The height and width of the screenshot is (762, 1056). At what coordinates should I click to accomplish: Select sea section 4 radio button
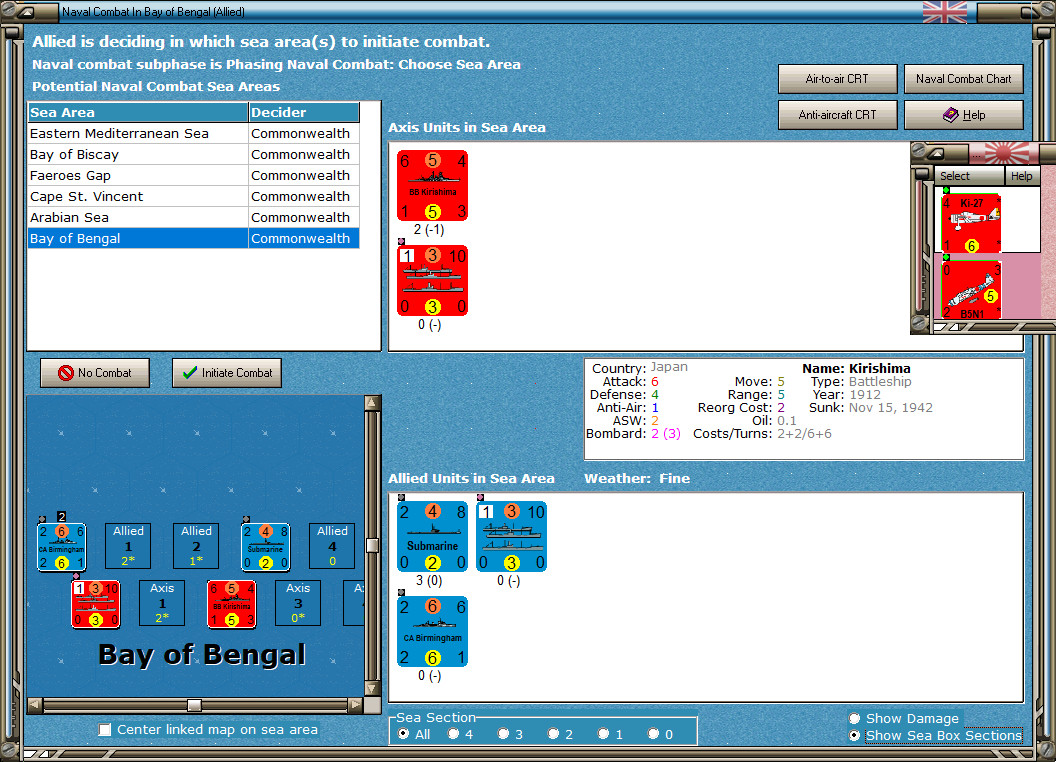[x=453, y=734]
